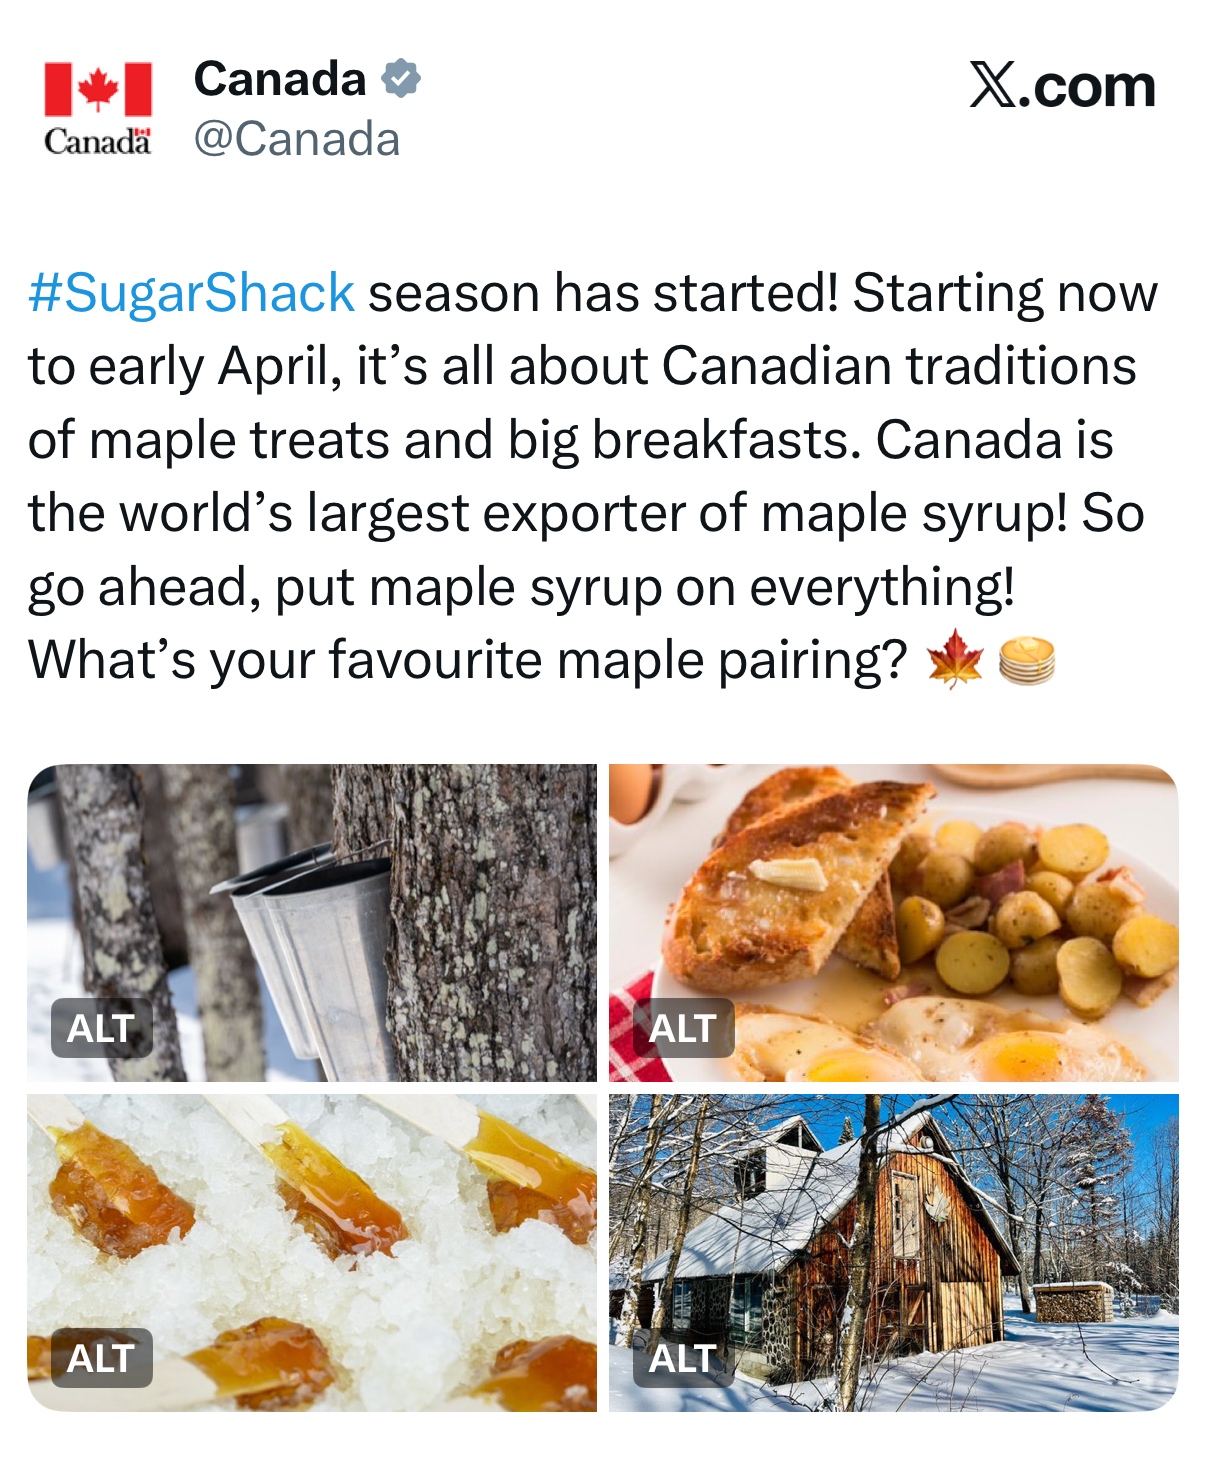This screenshot has height=1459, width=1206.
Task: Open ALT text on sap buckets photo
Action: (x=101, y=1027)
